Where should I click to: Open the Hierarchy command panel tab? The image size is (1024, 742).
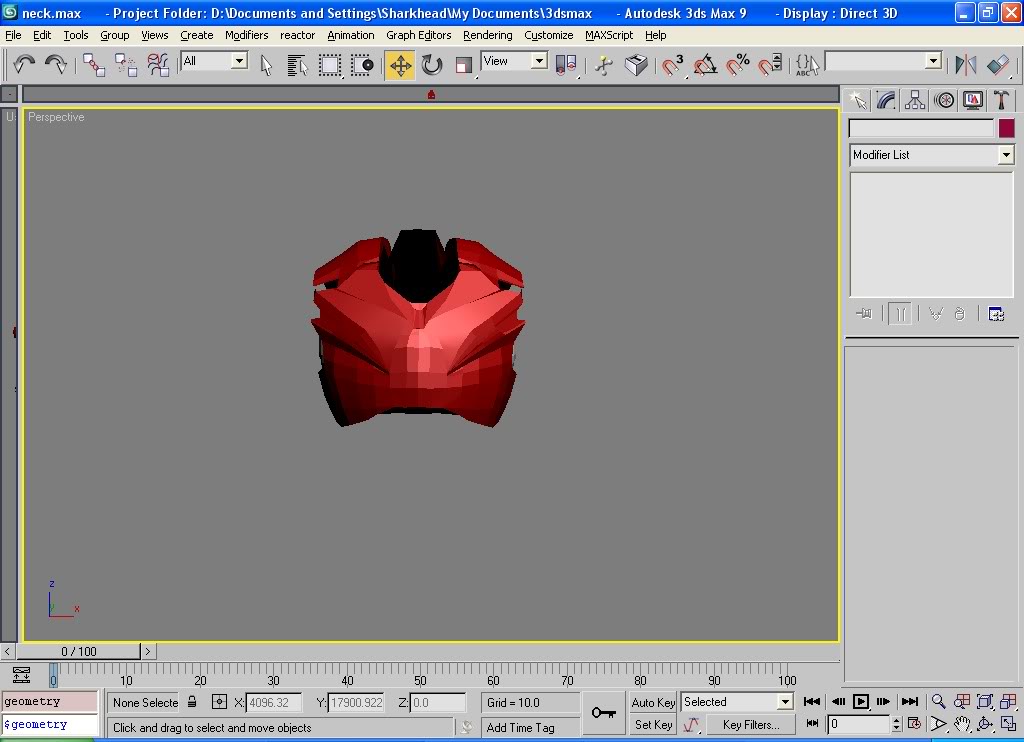tap(915, 100)
